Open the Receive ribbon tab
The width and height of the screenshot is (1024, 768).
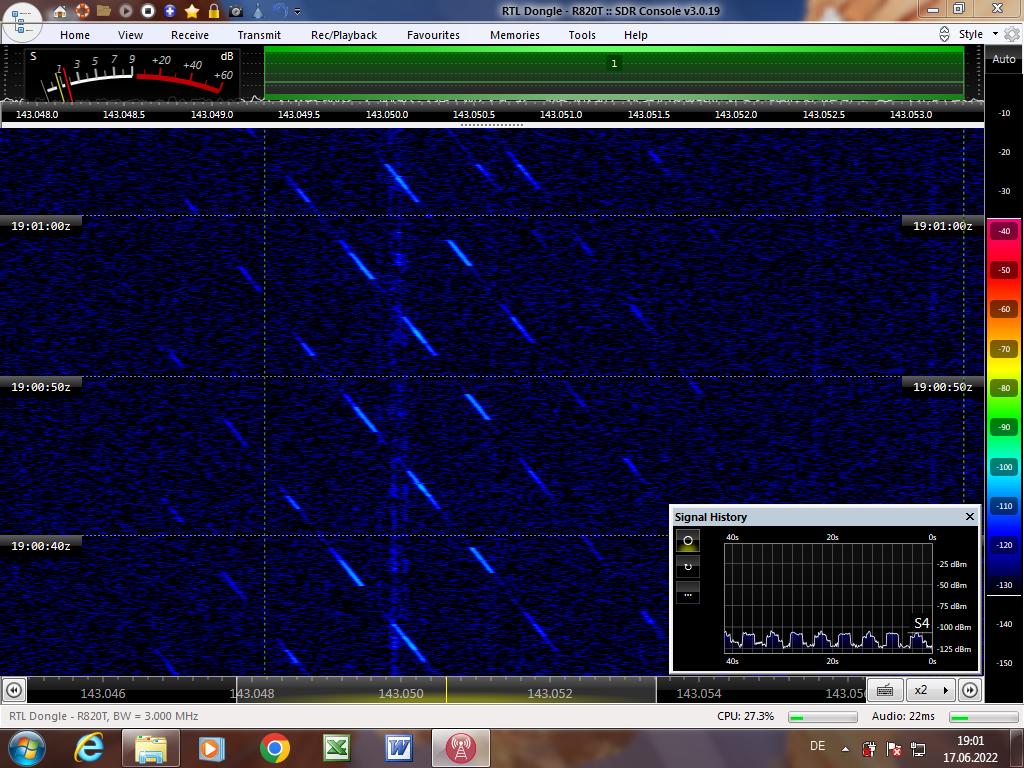click(190, 35)
